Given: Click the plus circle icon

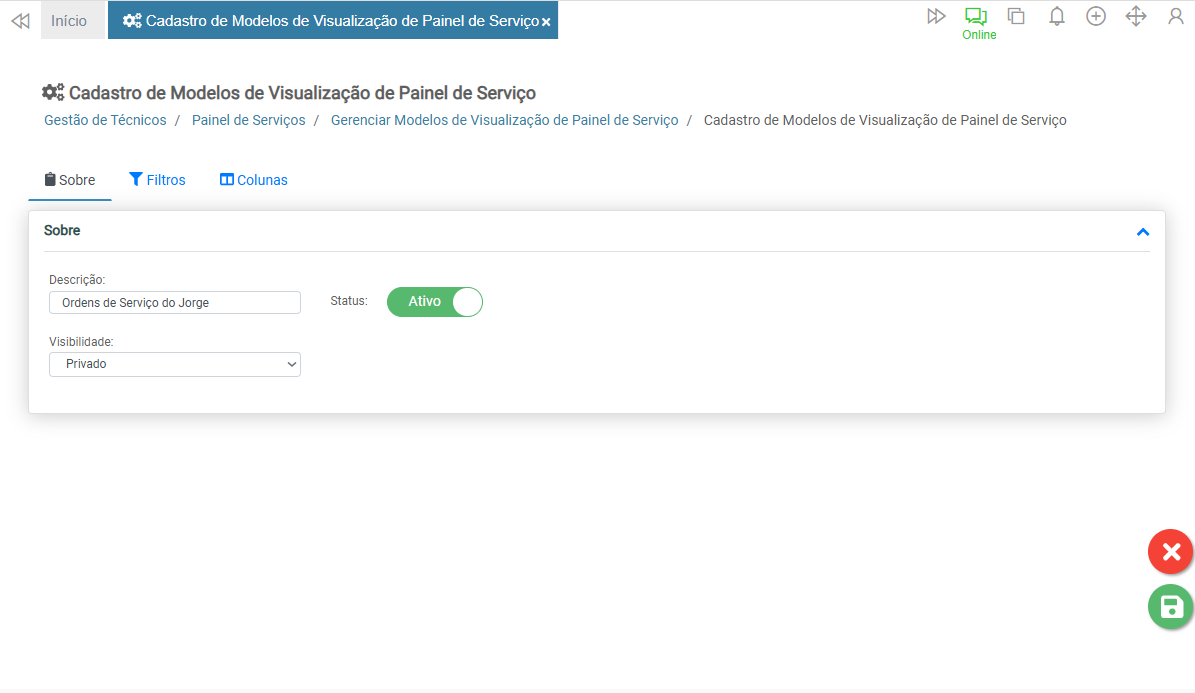Looking at the screenshot, I should point(1096,16).
